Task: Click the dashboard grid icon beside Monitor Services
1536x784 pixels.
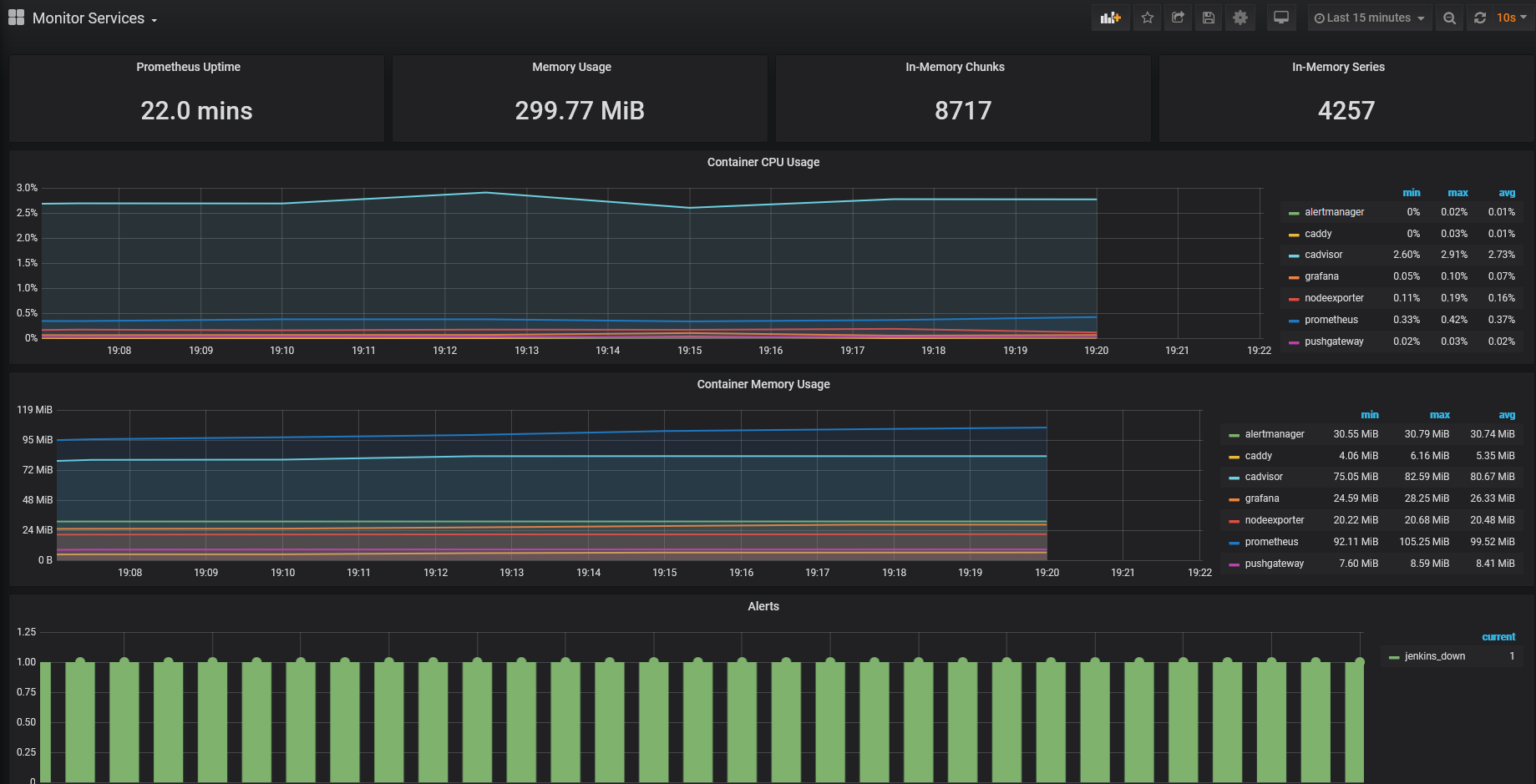Action: tap(16, 18)
